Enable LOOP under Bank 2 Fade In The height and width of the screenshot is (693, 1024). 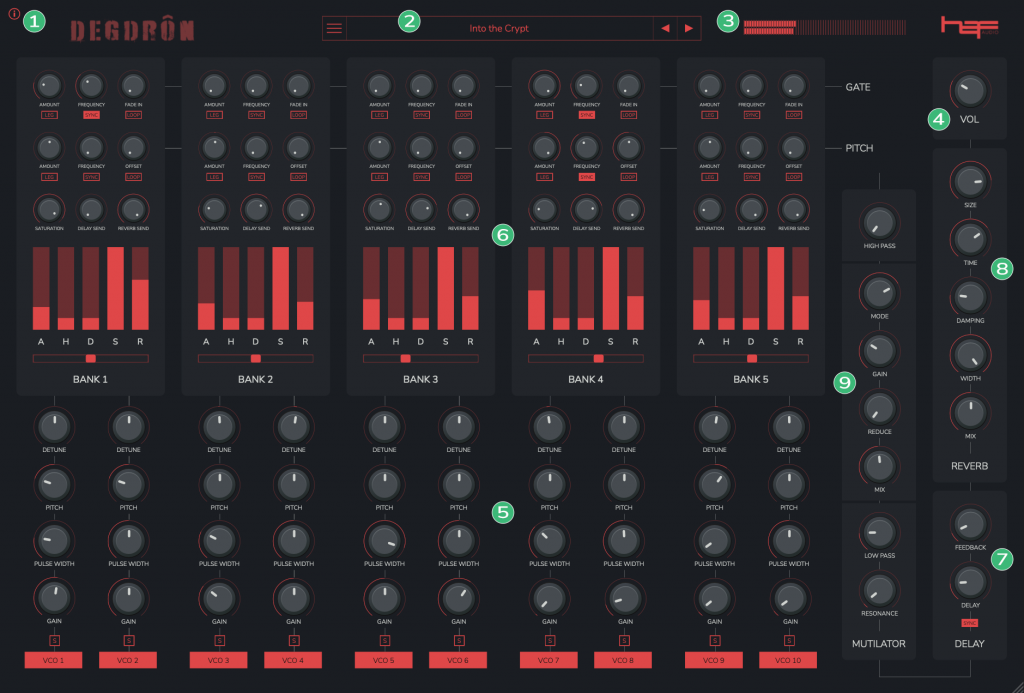pyautogui.click(x=298, y=115)
